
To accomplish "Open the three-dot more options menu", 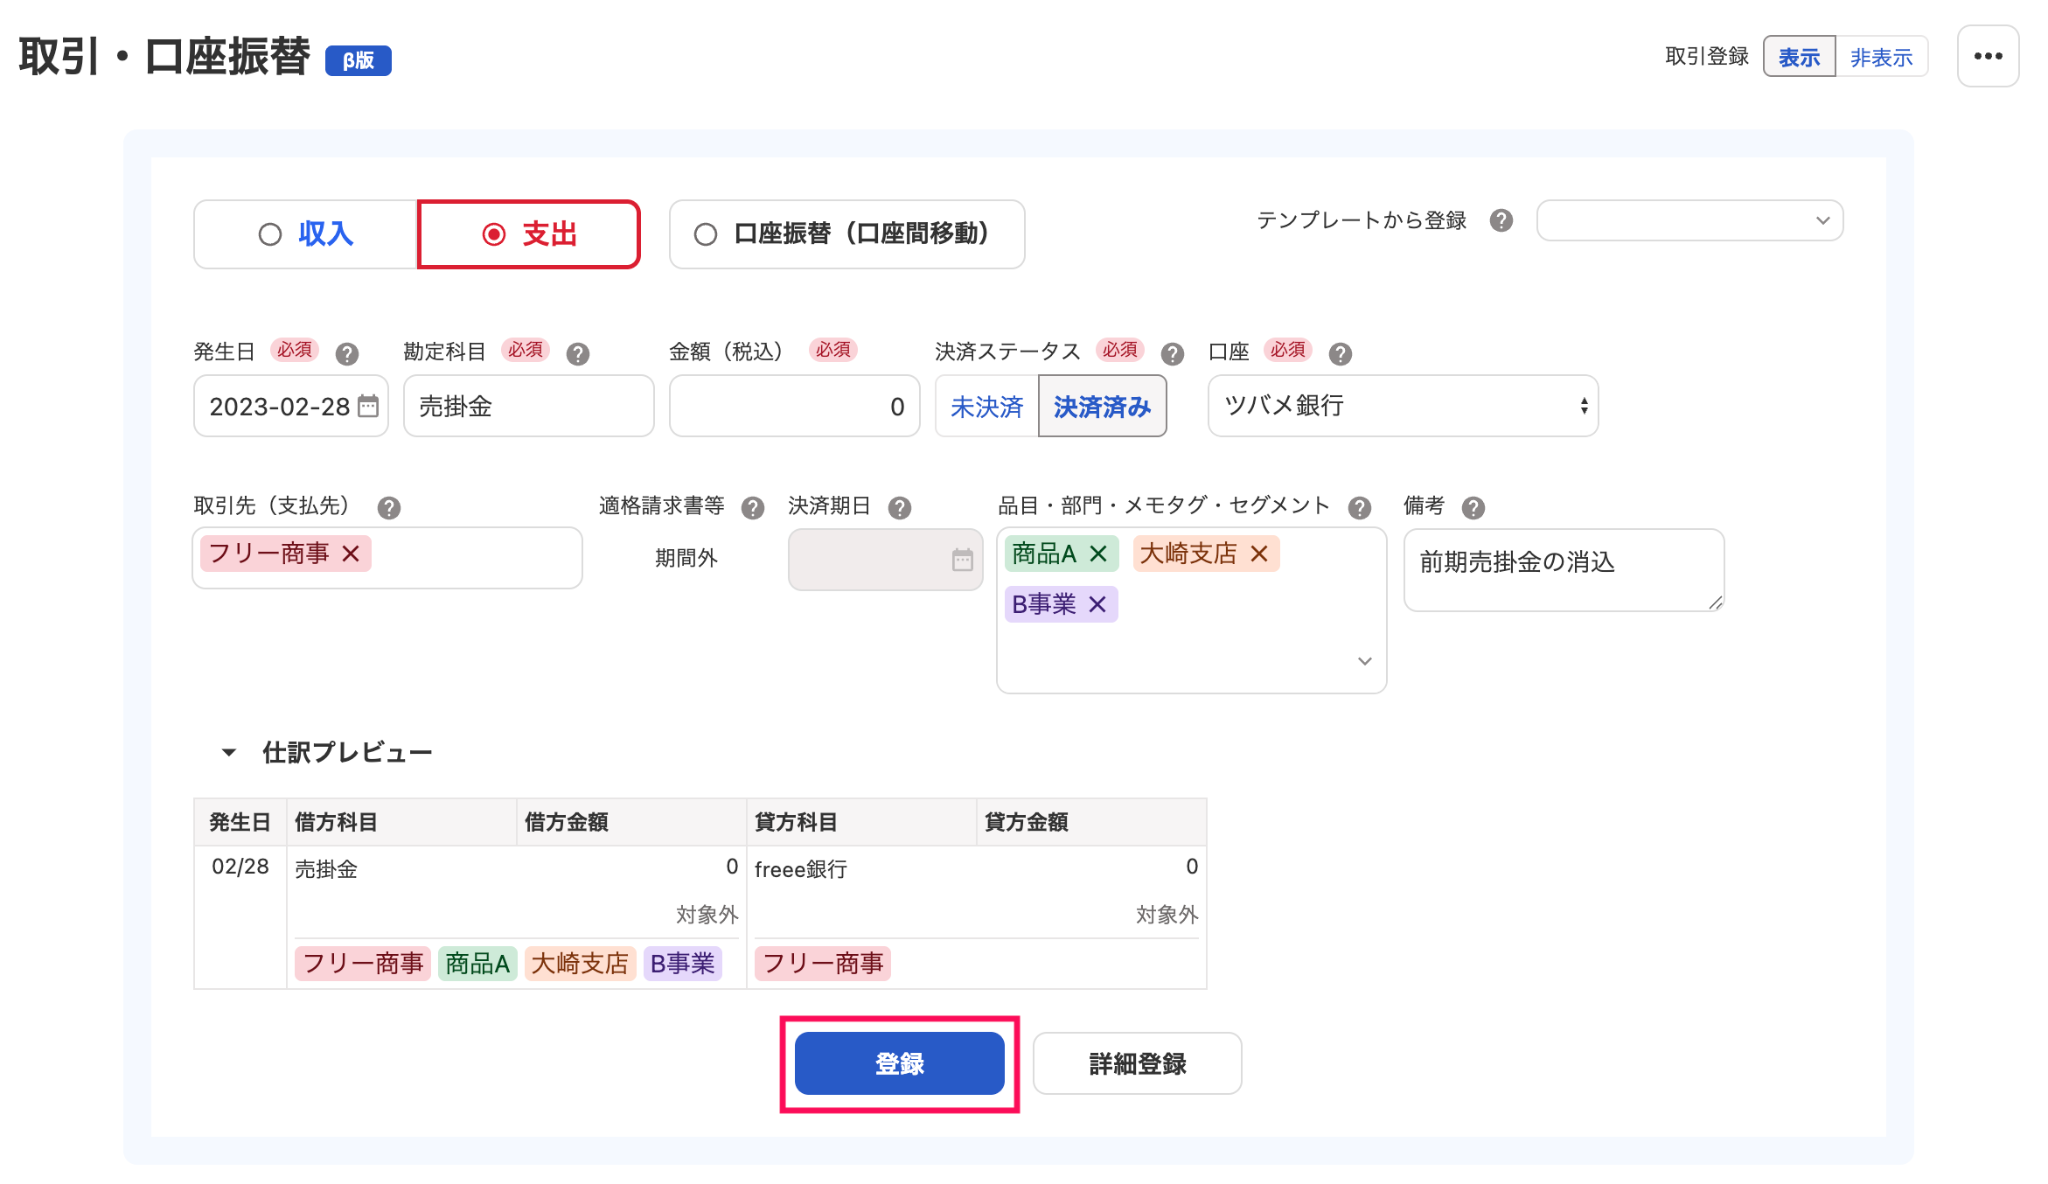I will coord(1987,57).
